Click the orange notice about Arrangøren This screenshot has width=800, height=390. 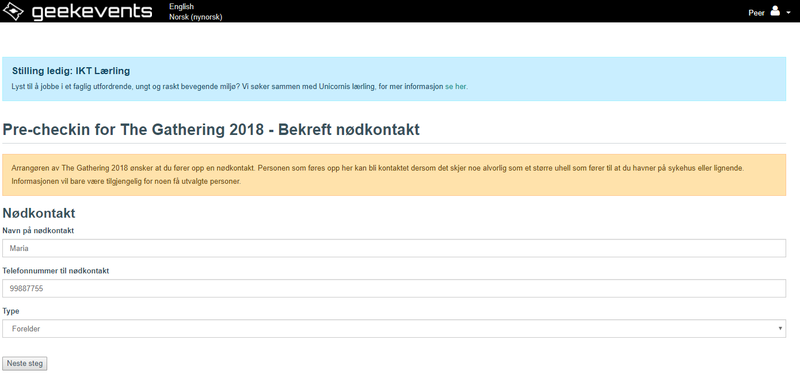[394, 175]
